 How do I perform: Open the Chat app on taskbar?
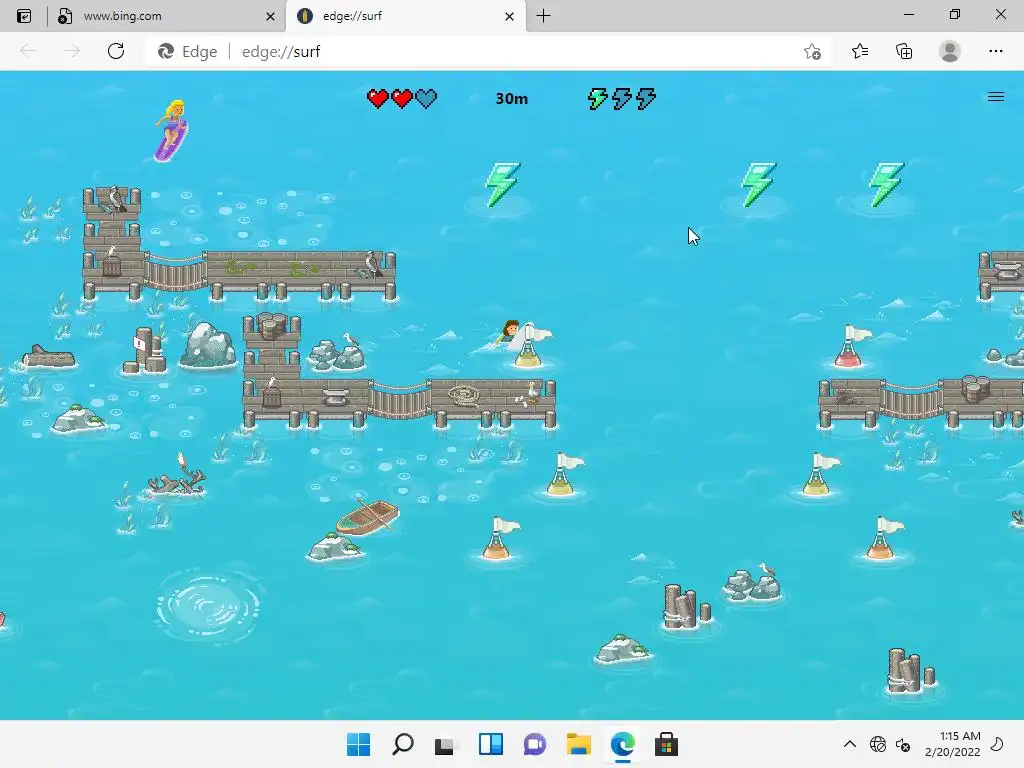coord(534,744)
